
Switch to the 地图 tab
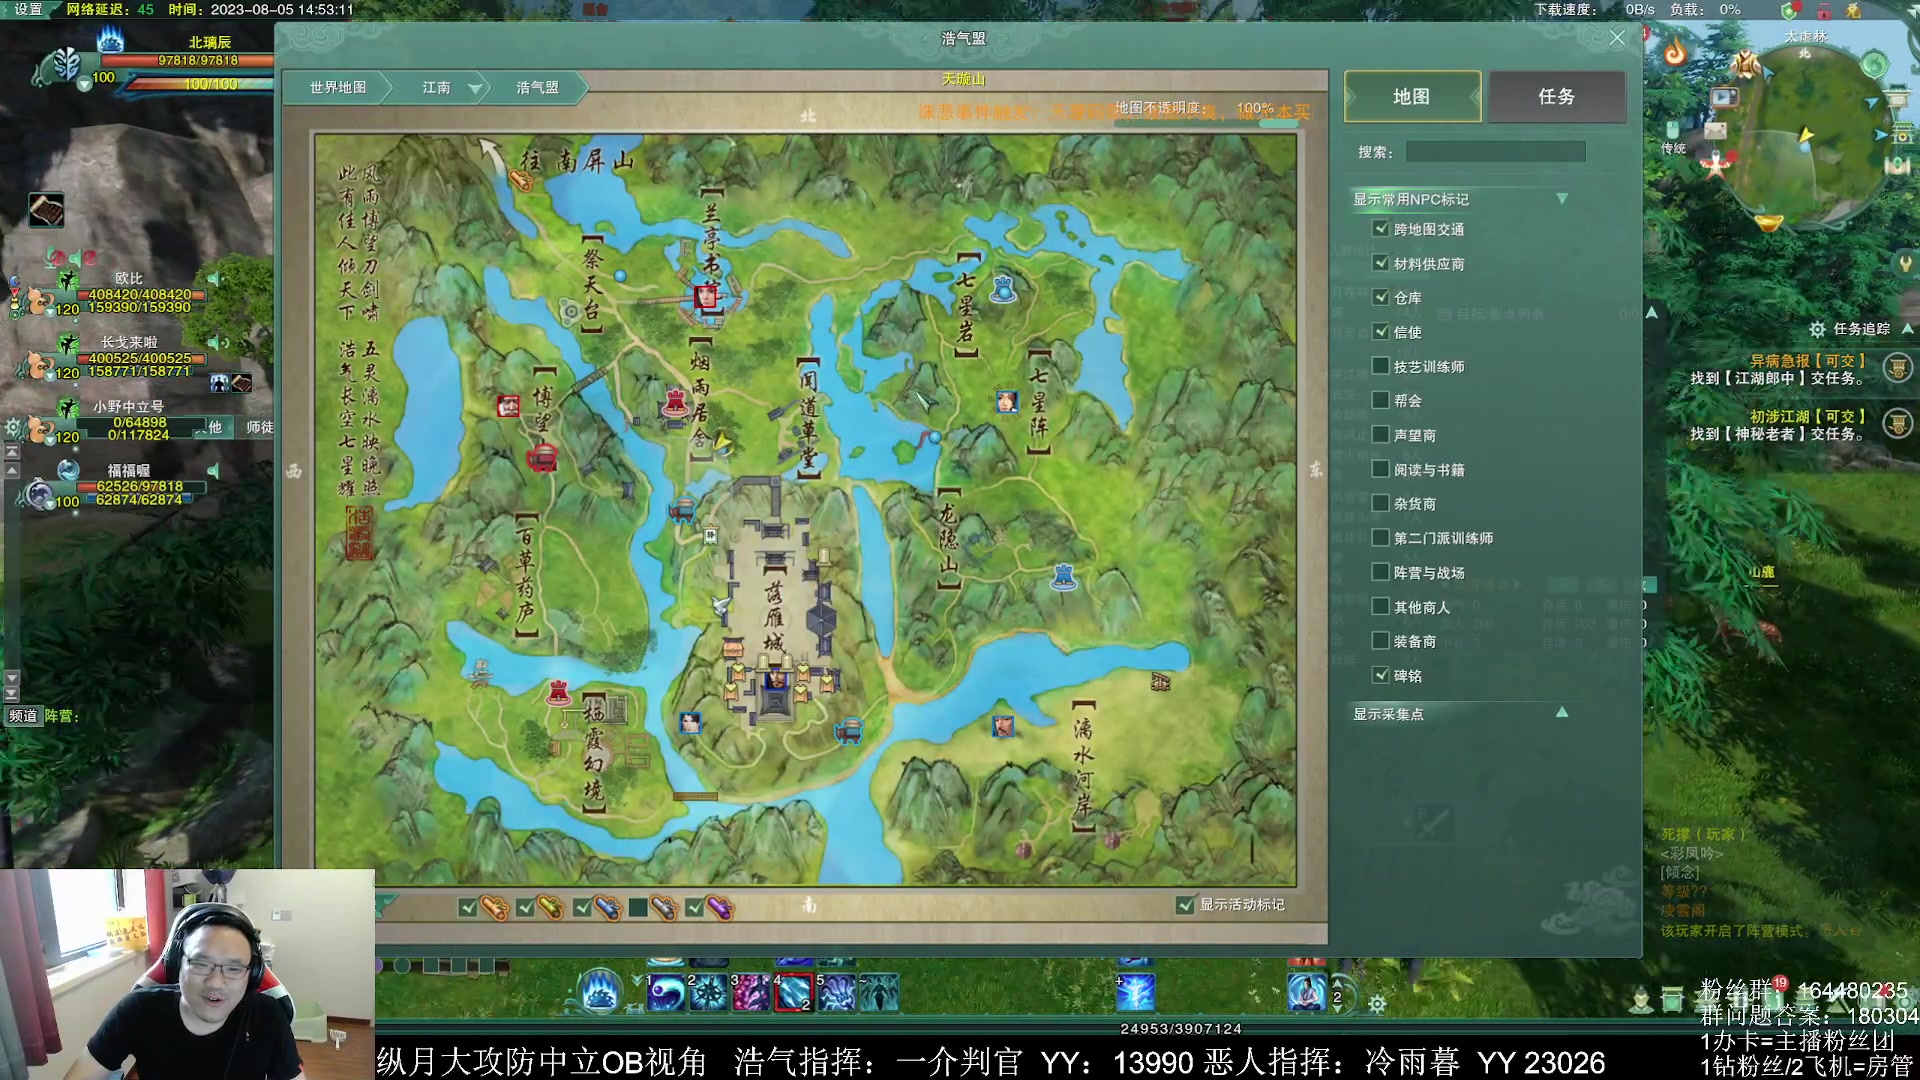pos(1412,97)
